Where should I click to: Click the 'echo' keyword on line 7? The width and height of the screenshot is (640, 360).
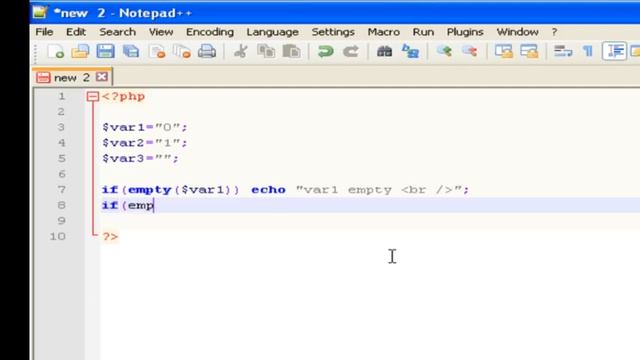268,190
